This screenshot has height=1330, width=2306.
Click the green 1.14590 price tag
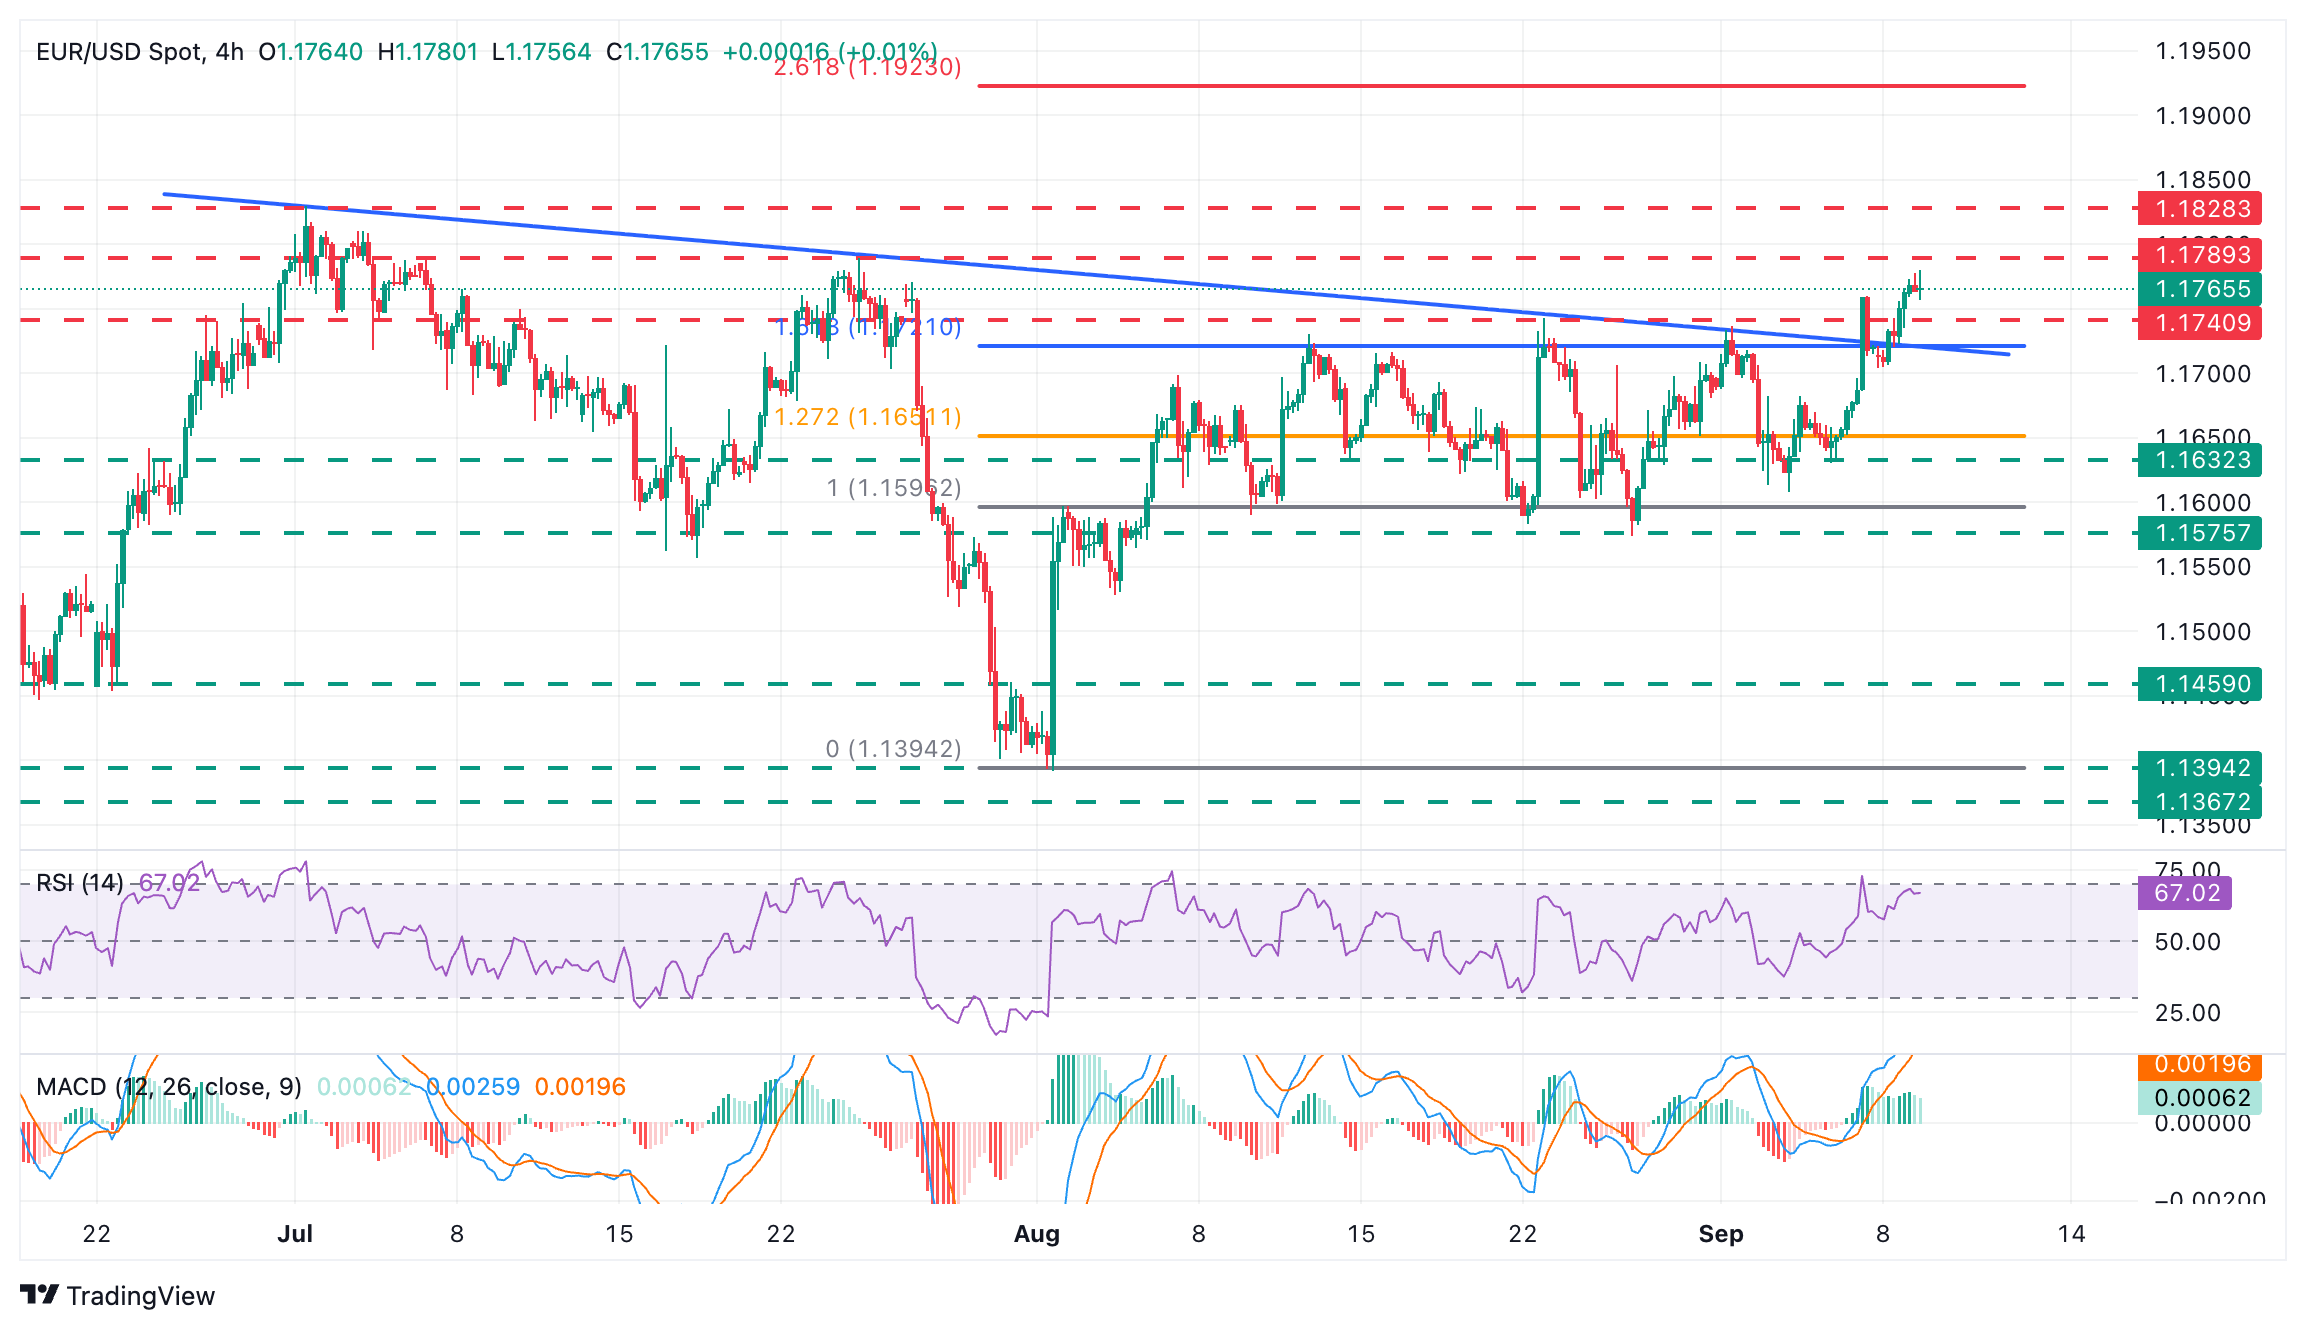click(2198, 684)
